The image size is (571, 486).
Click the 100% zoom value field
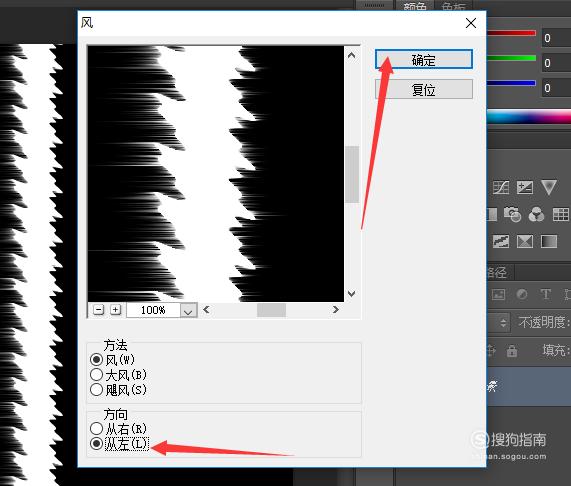click(153, 310)
